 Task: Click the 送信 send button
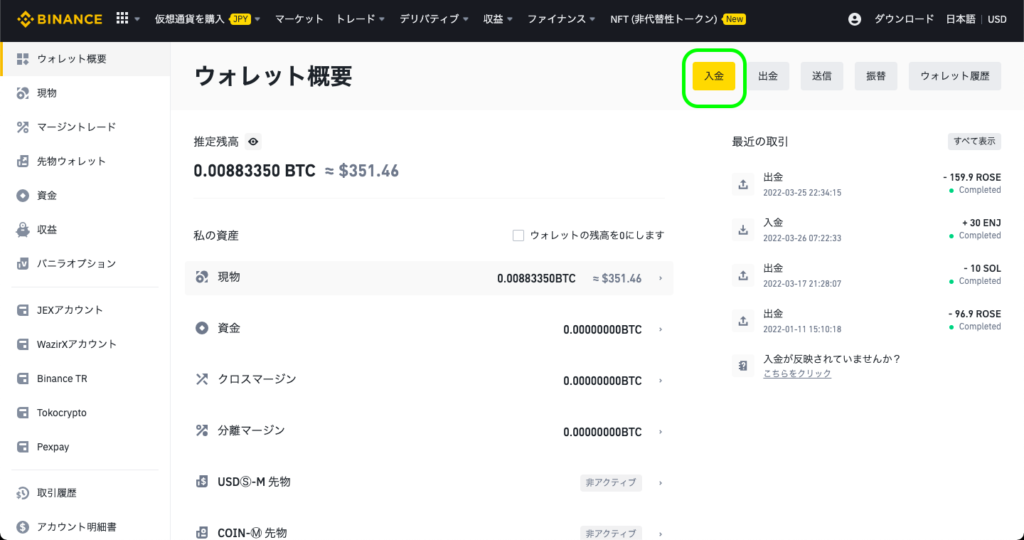(x=822, y=76)
